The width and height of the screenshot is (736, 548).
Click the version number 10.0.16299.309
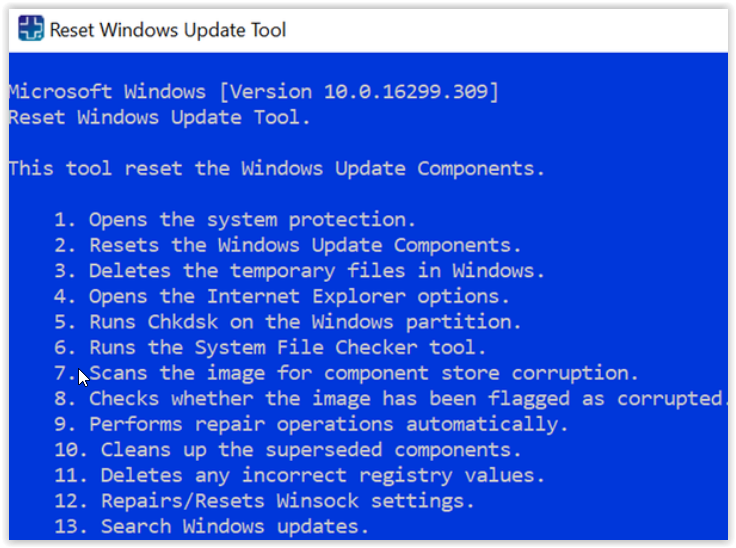coord(406,92)
